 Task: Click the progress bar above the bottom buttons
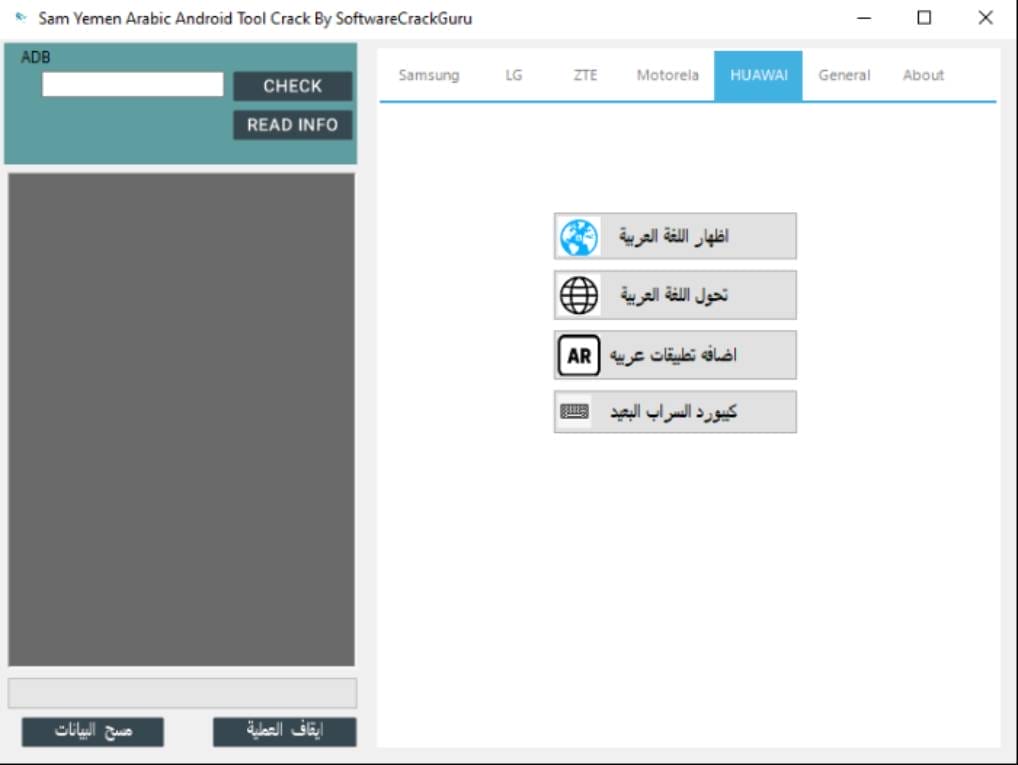[183, 692]
